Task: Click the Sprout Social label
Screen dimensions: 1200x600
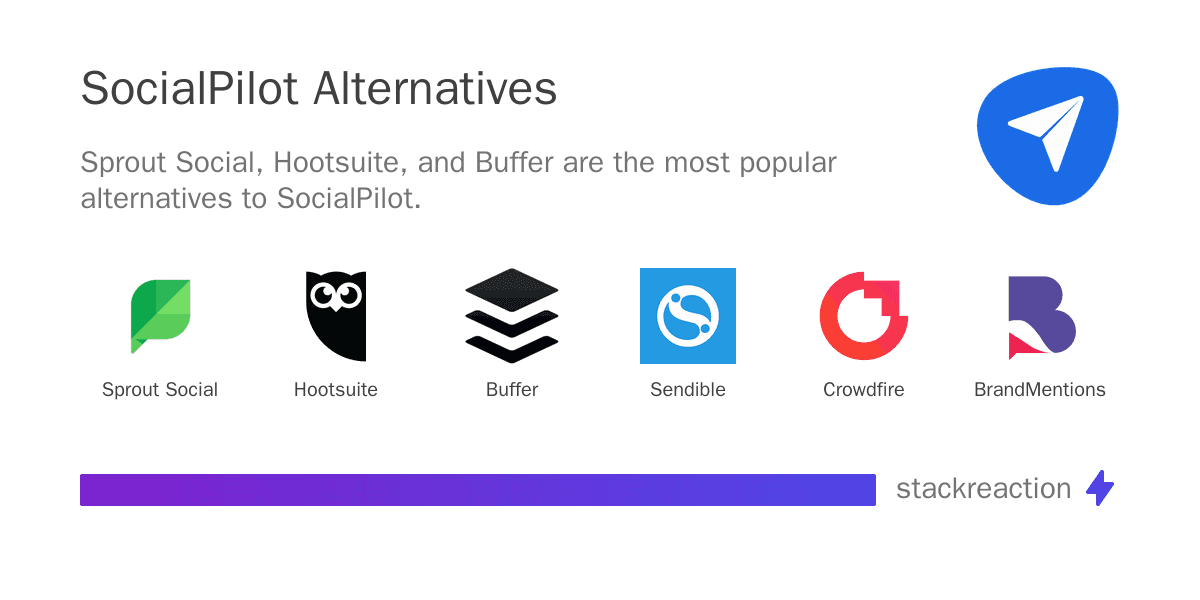Action: point(160,390)
